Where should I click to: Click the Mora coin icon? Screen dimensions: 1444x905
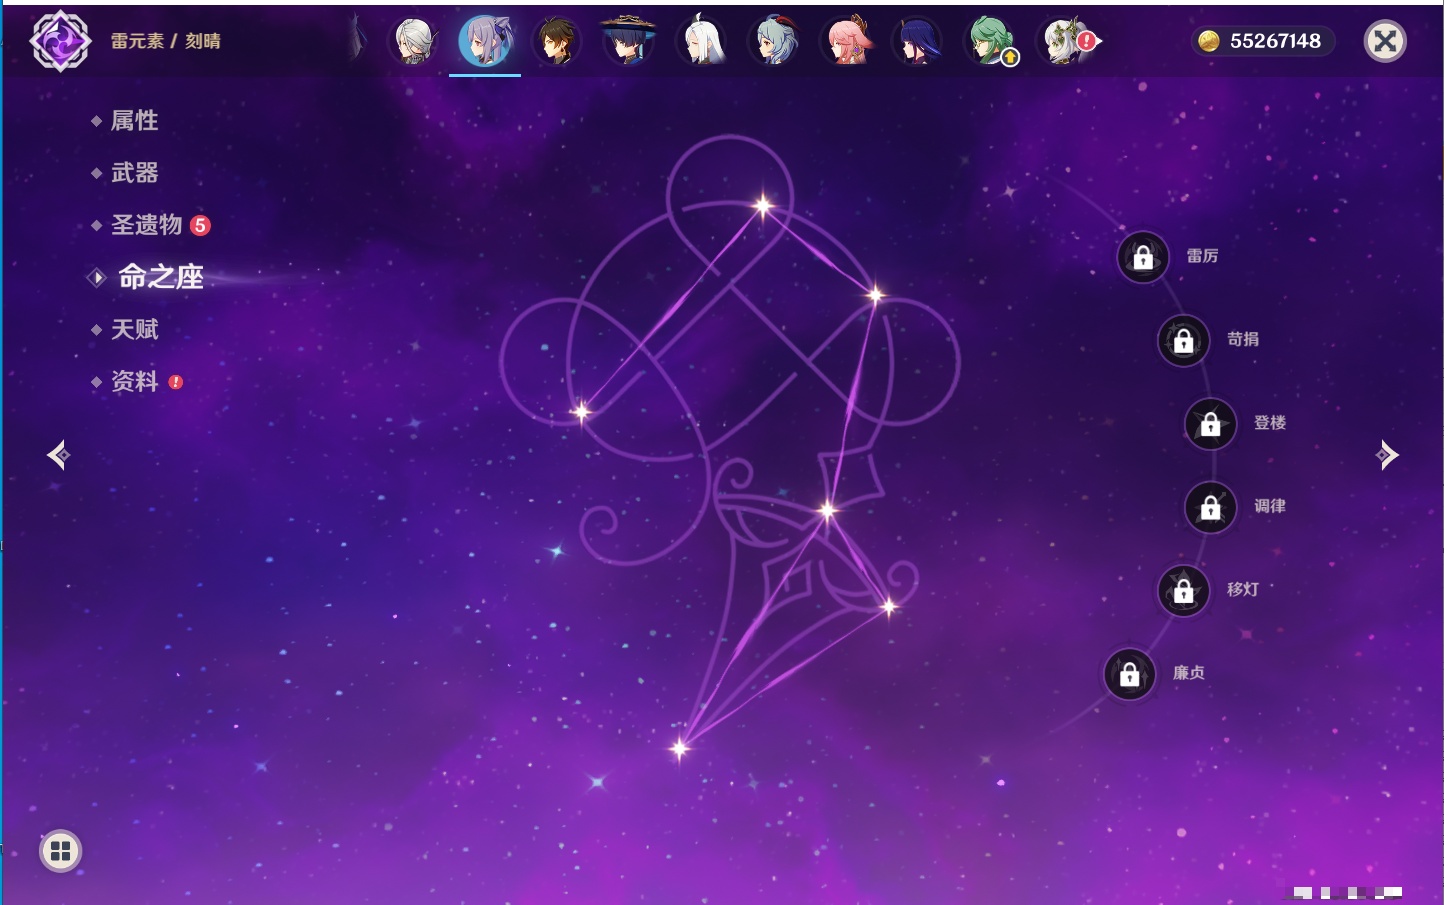[x=1209, y=41]
